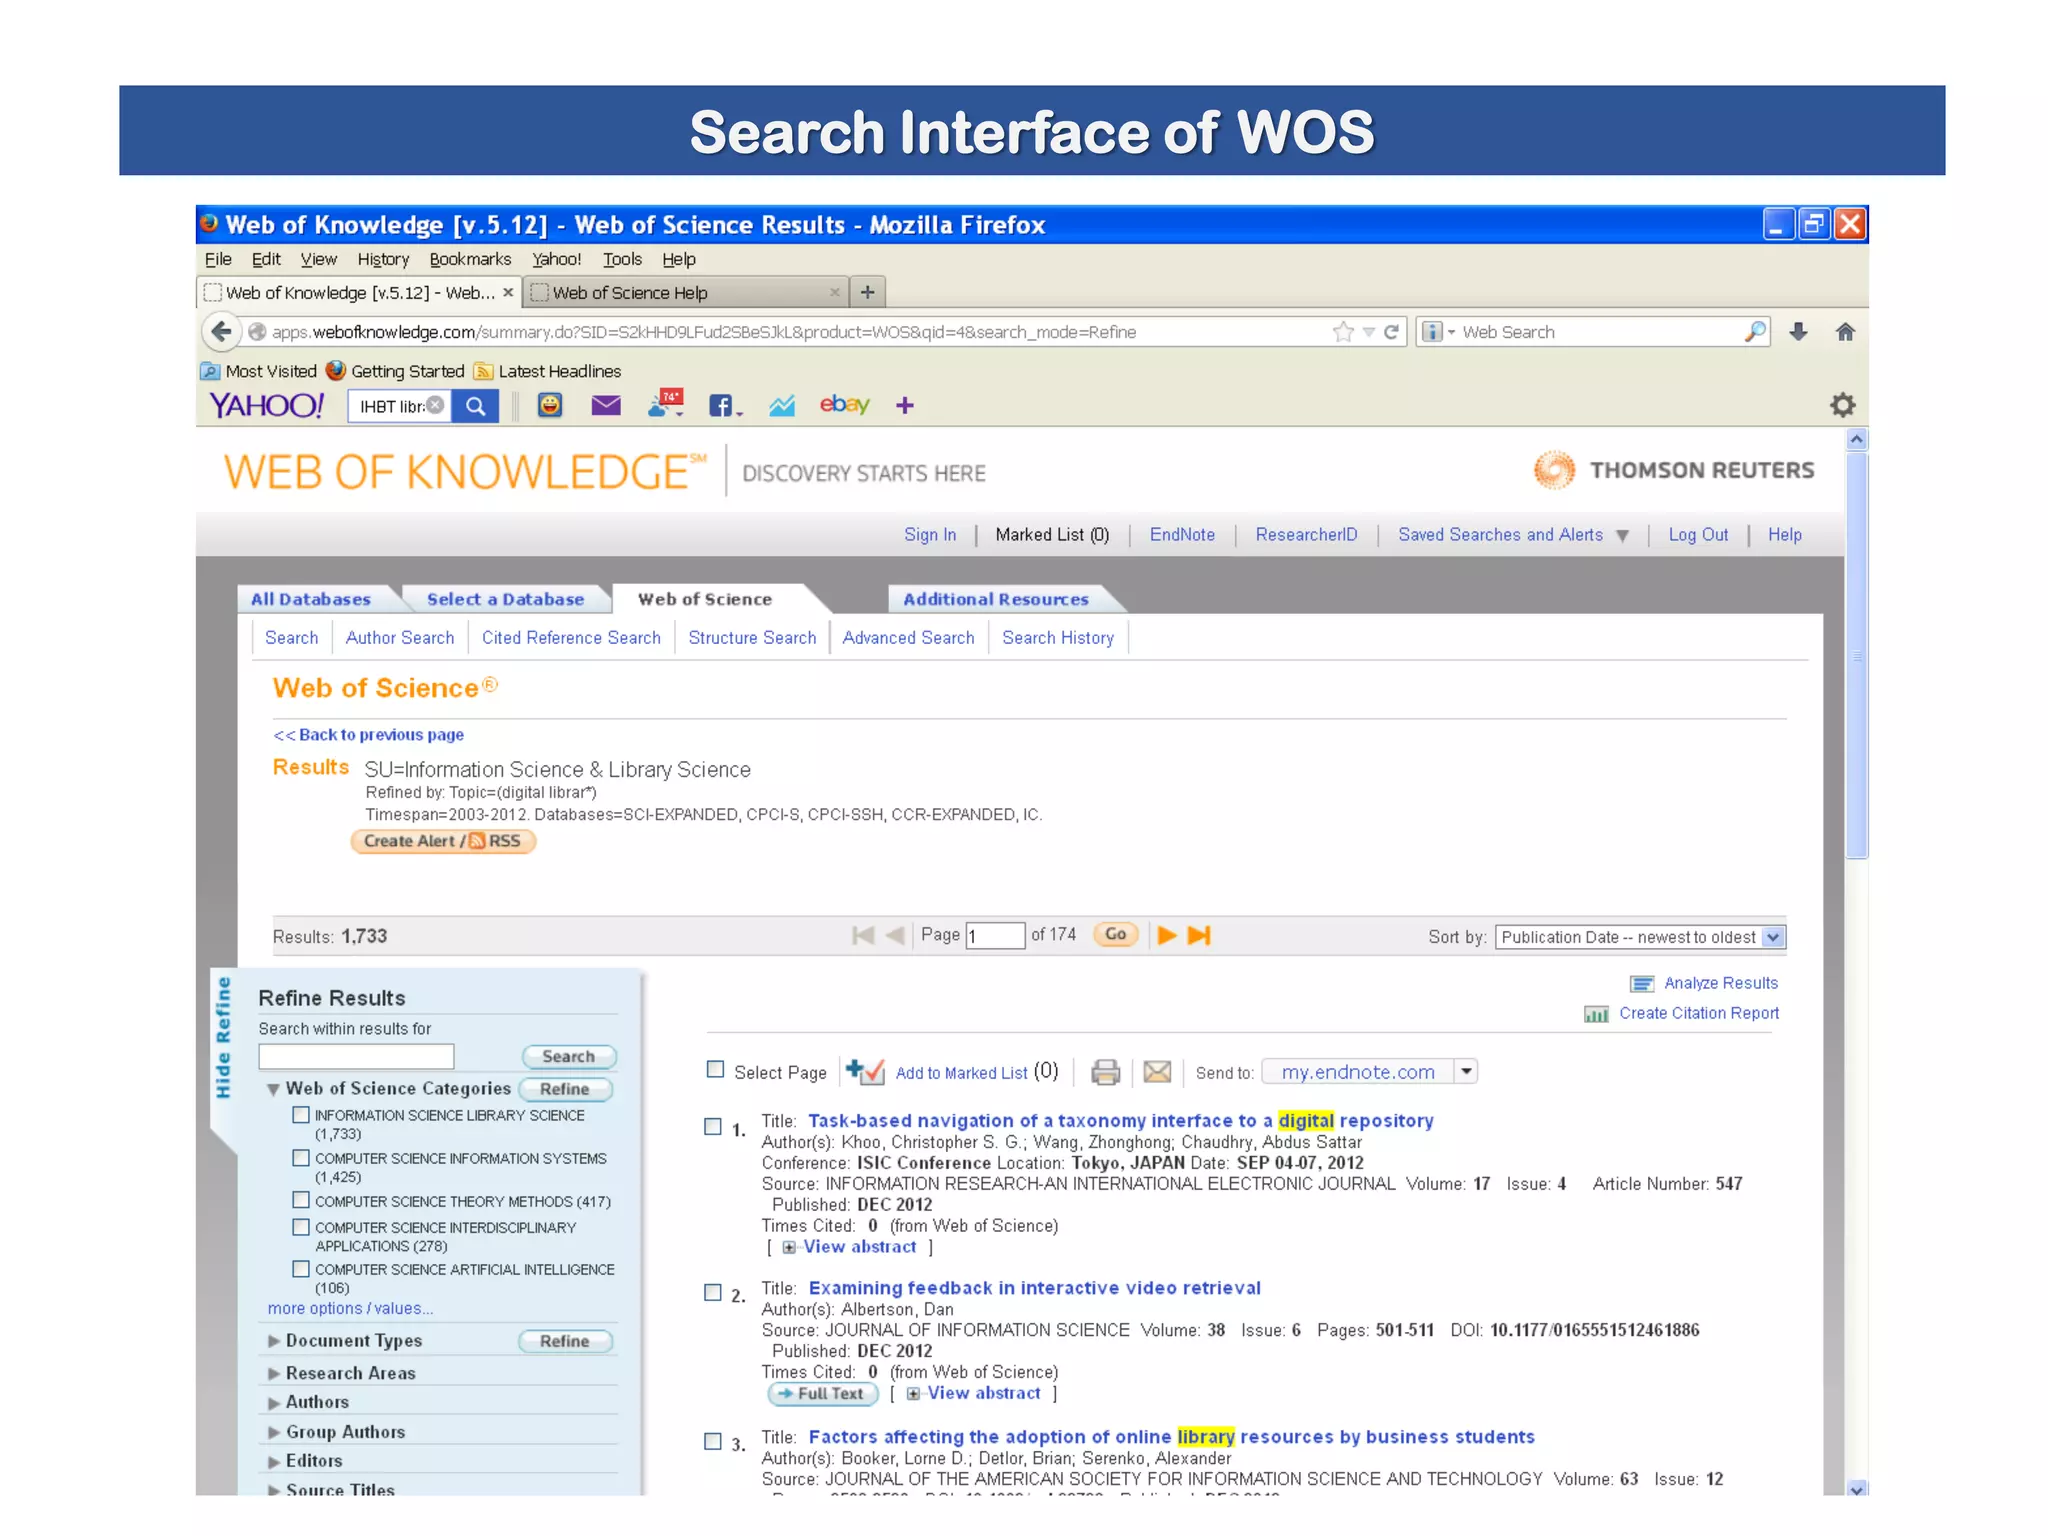Click the Add to Marked List checkmark icon
This screenshot has height=1536, width=2048.
865,1071
